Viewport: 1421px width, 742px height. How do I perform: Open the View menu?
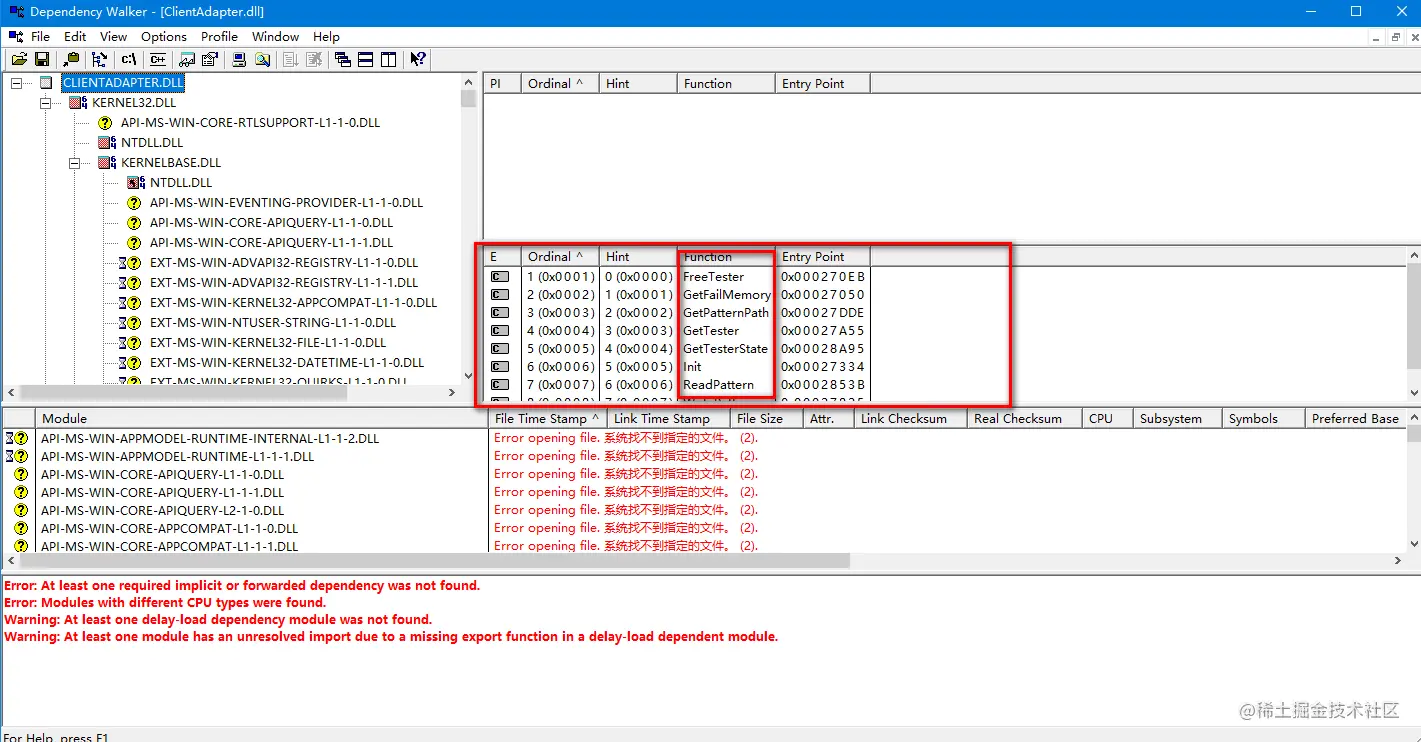pos(113,36)
